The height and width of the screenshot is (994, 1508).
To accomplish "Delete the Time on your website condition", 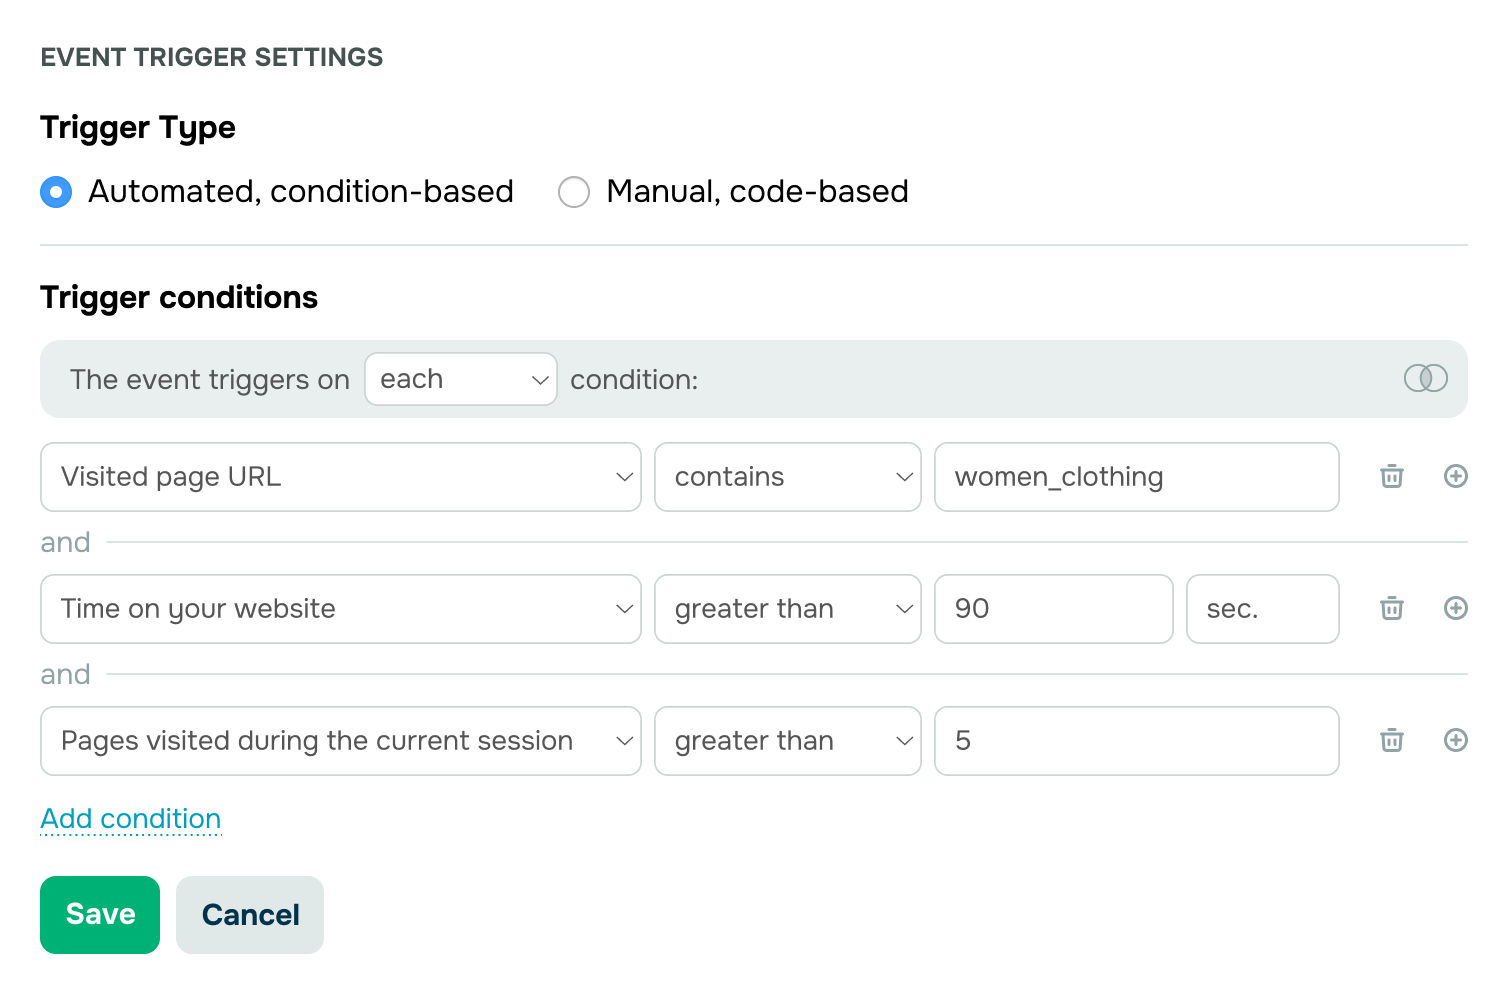I will point(1392,608).
